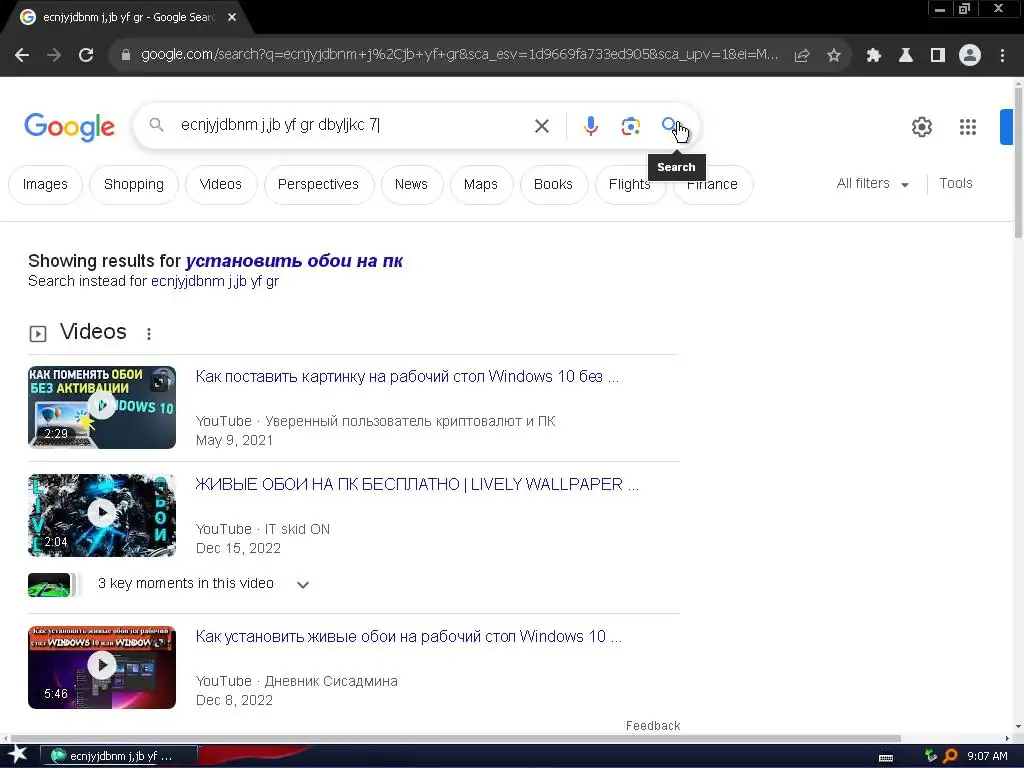Click the address bar URL
This screenshot has height=768, width=1024.
(459, 55)
